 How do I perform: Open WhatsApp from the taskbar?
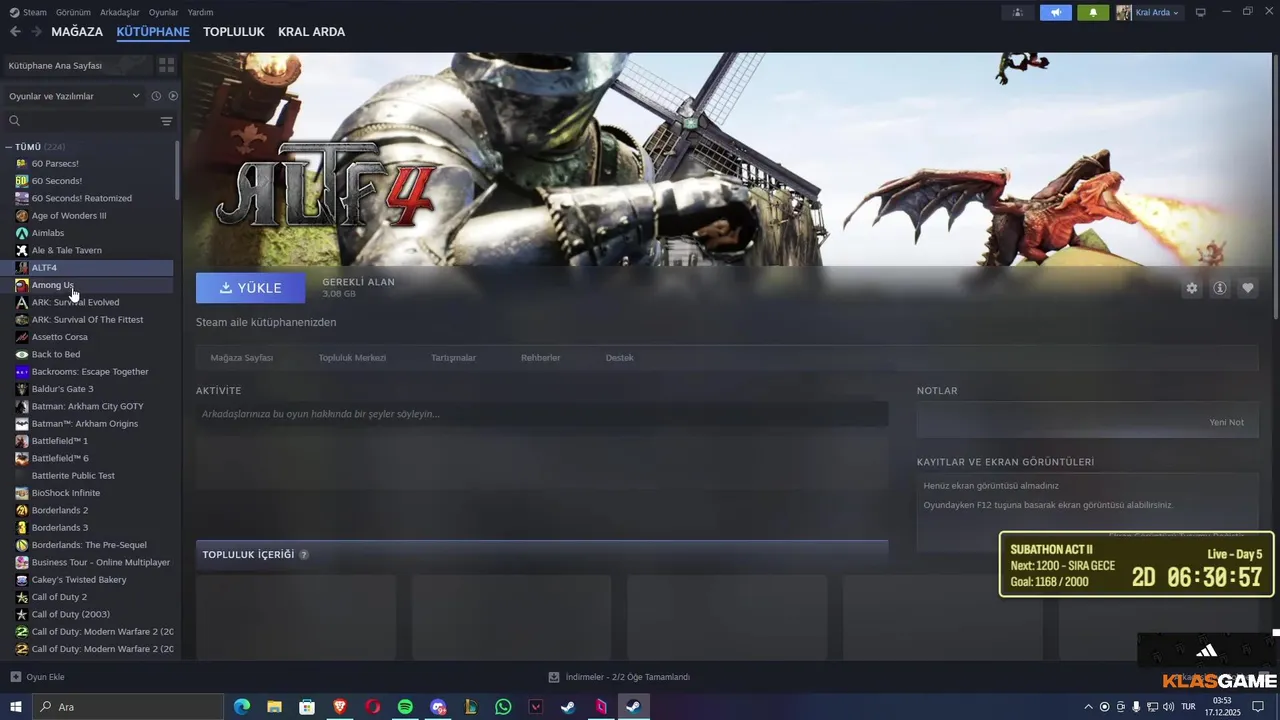503,707
